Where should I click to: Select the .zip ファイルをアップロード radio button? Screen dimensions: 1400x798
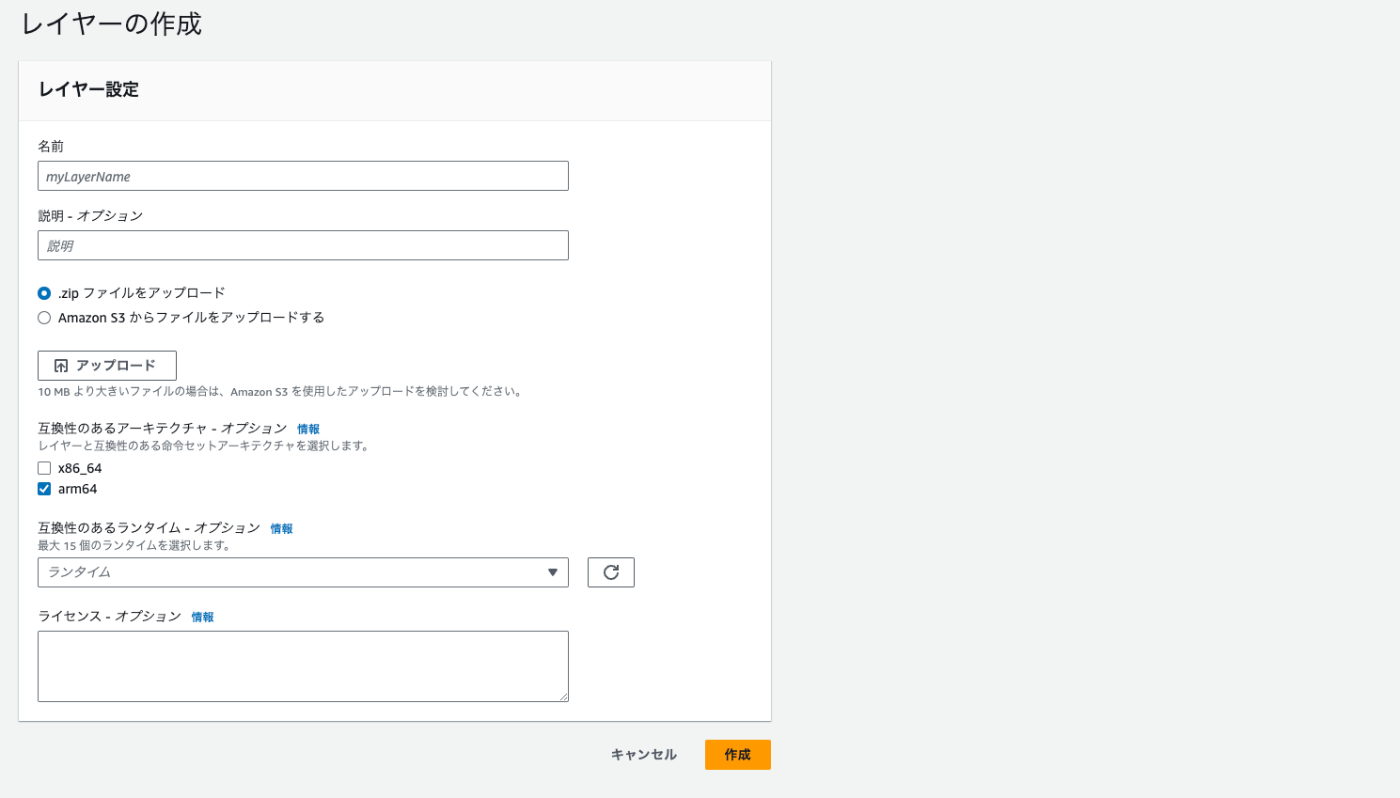tap(44, 293)
